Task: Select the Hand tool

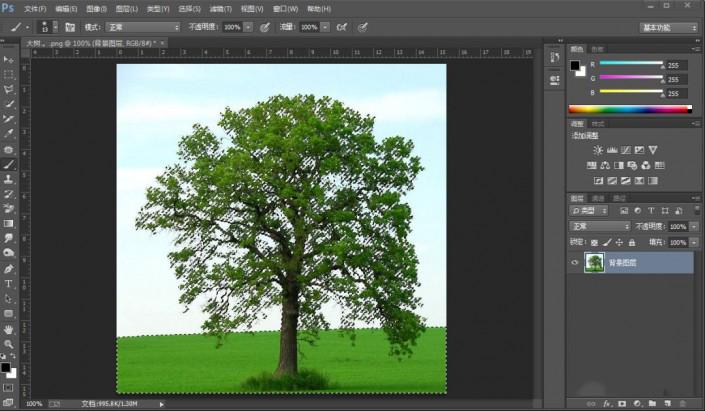Action: pyautogui.click(x=9, y=328)
